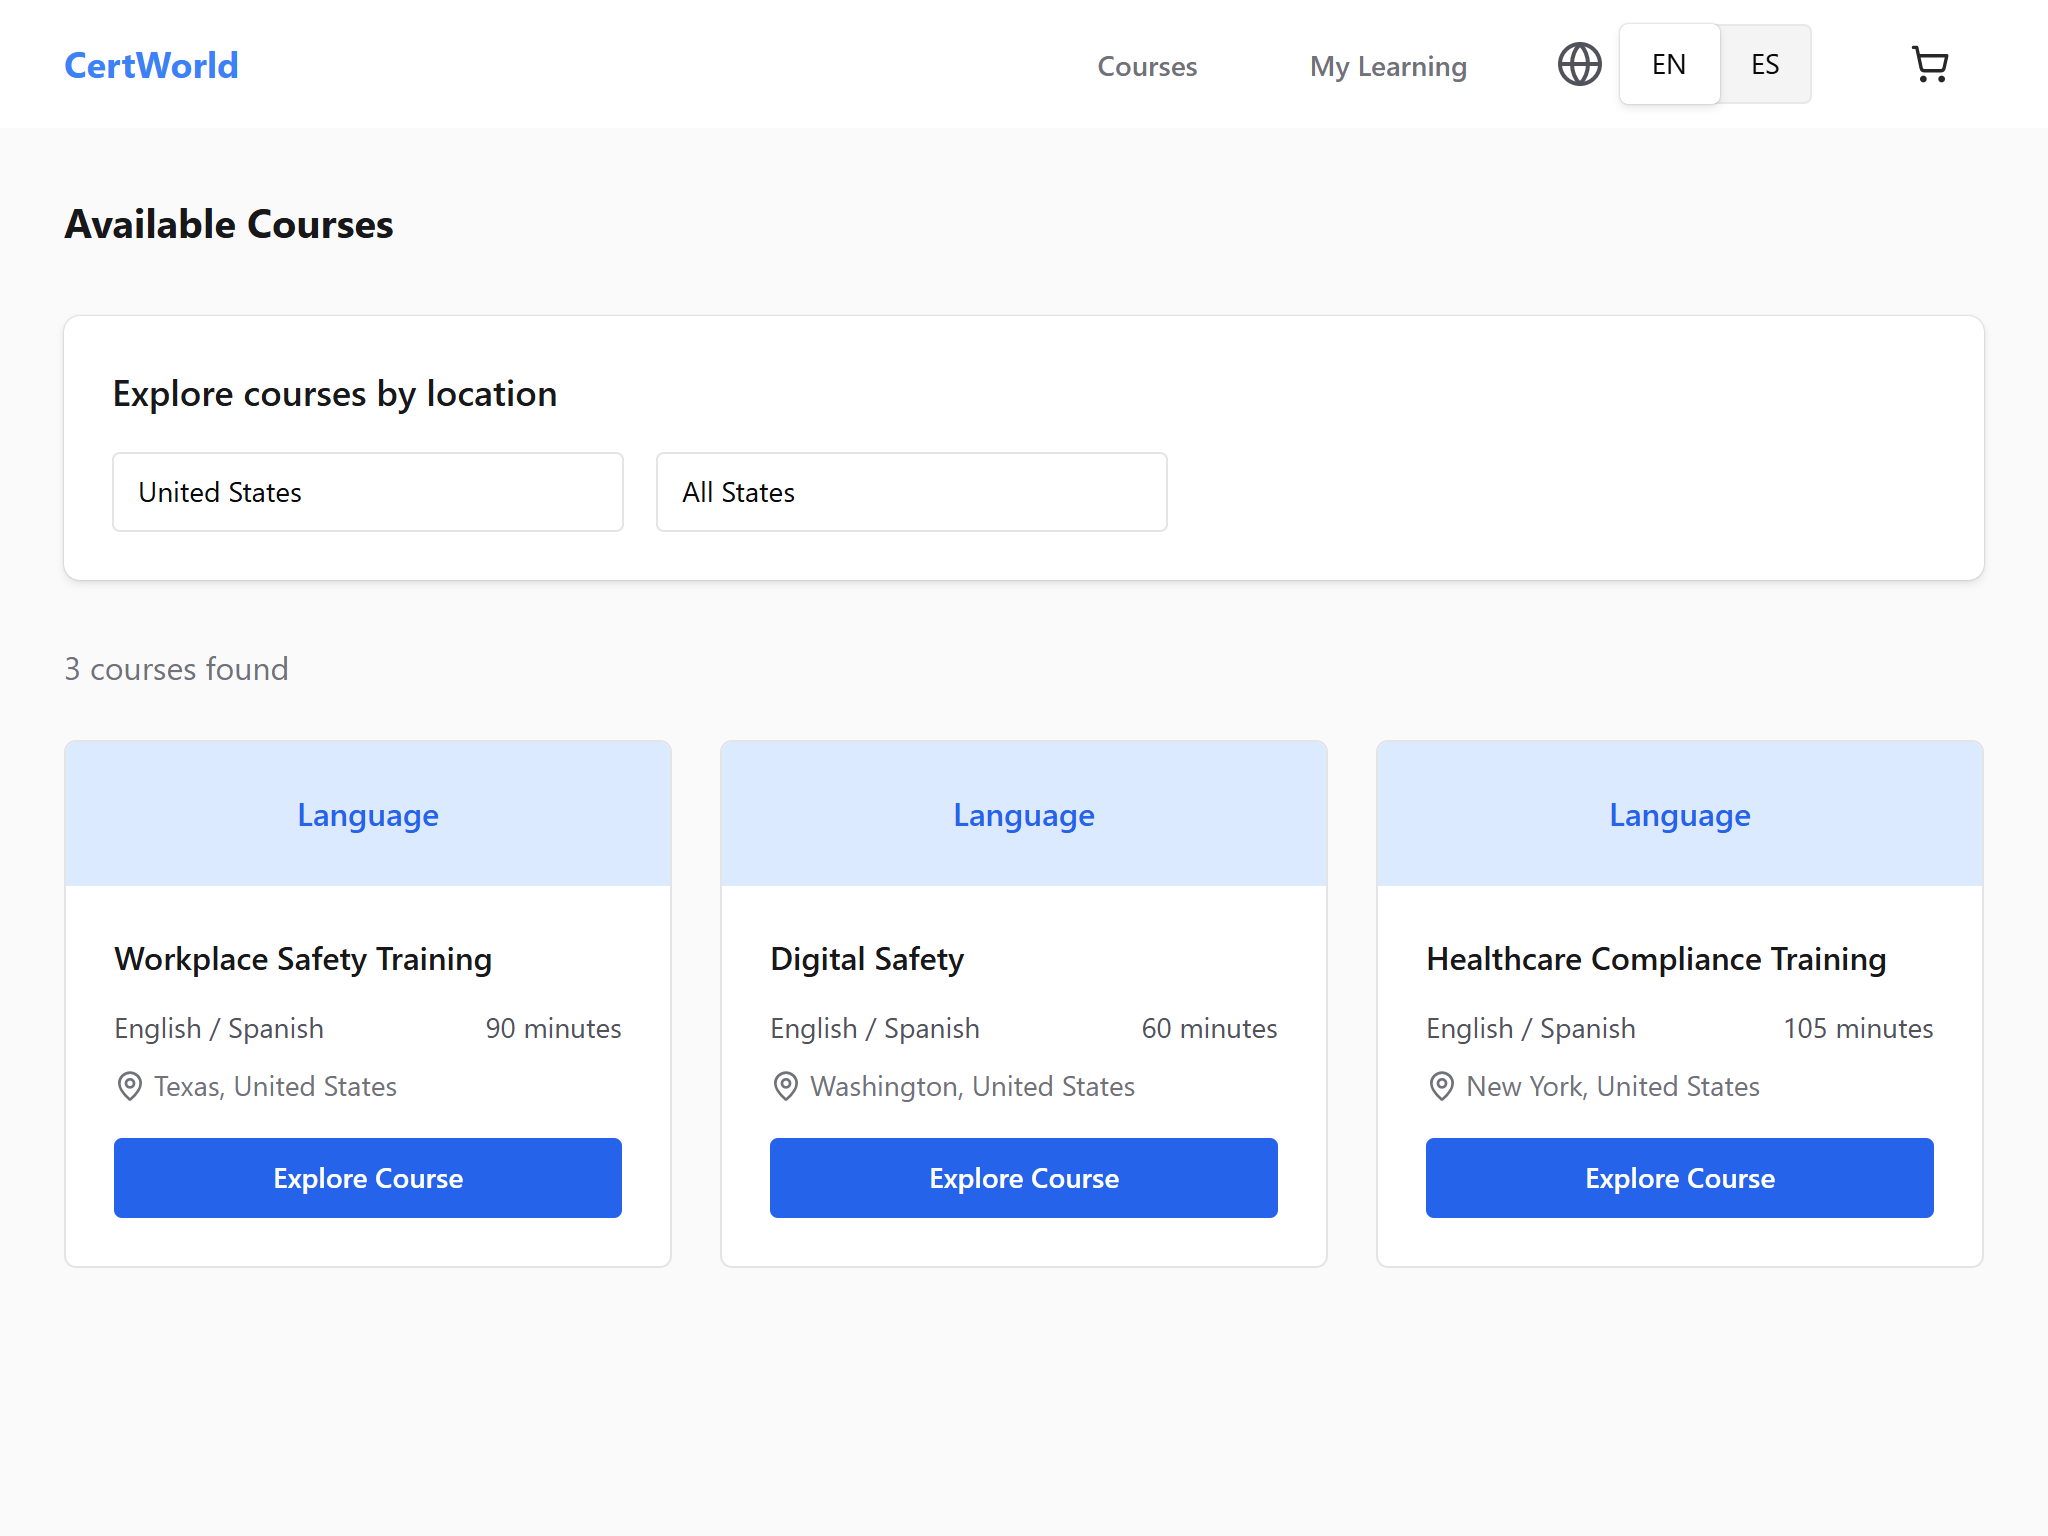Click the New York location pin icon
The height and width of the screenshot is (1536, 2048).
click(x=1441, y=1086)
